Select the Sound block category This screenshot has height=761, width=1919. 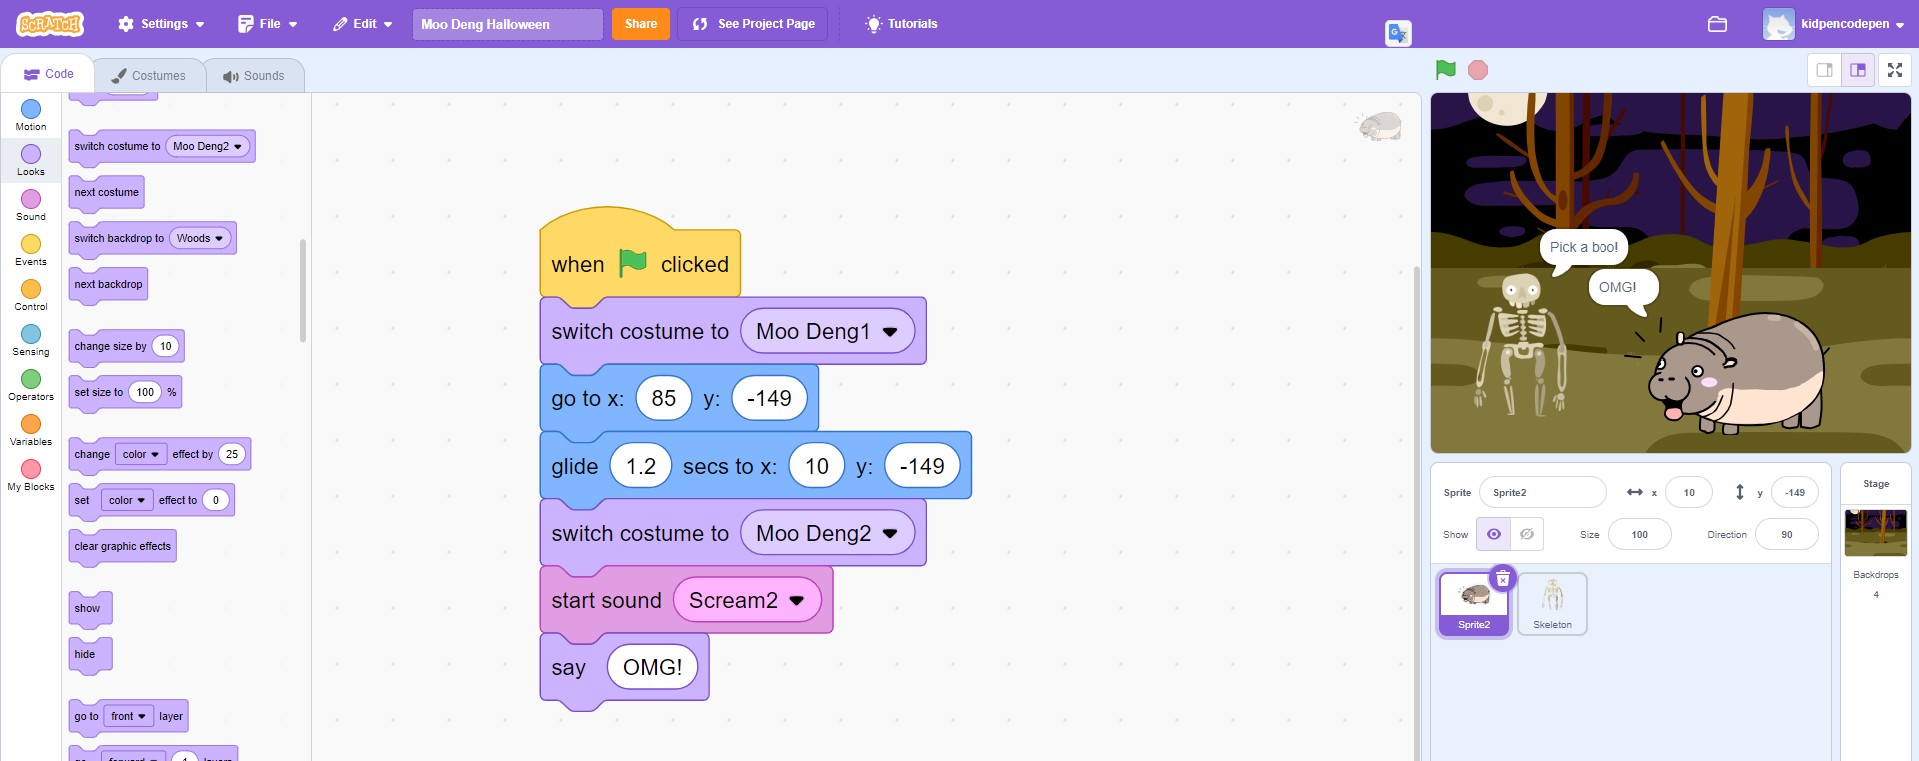pos(31,205)
